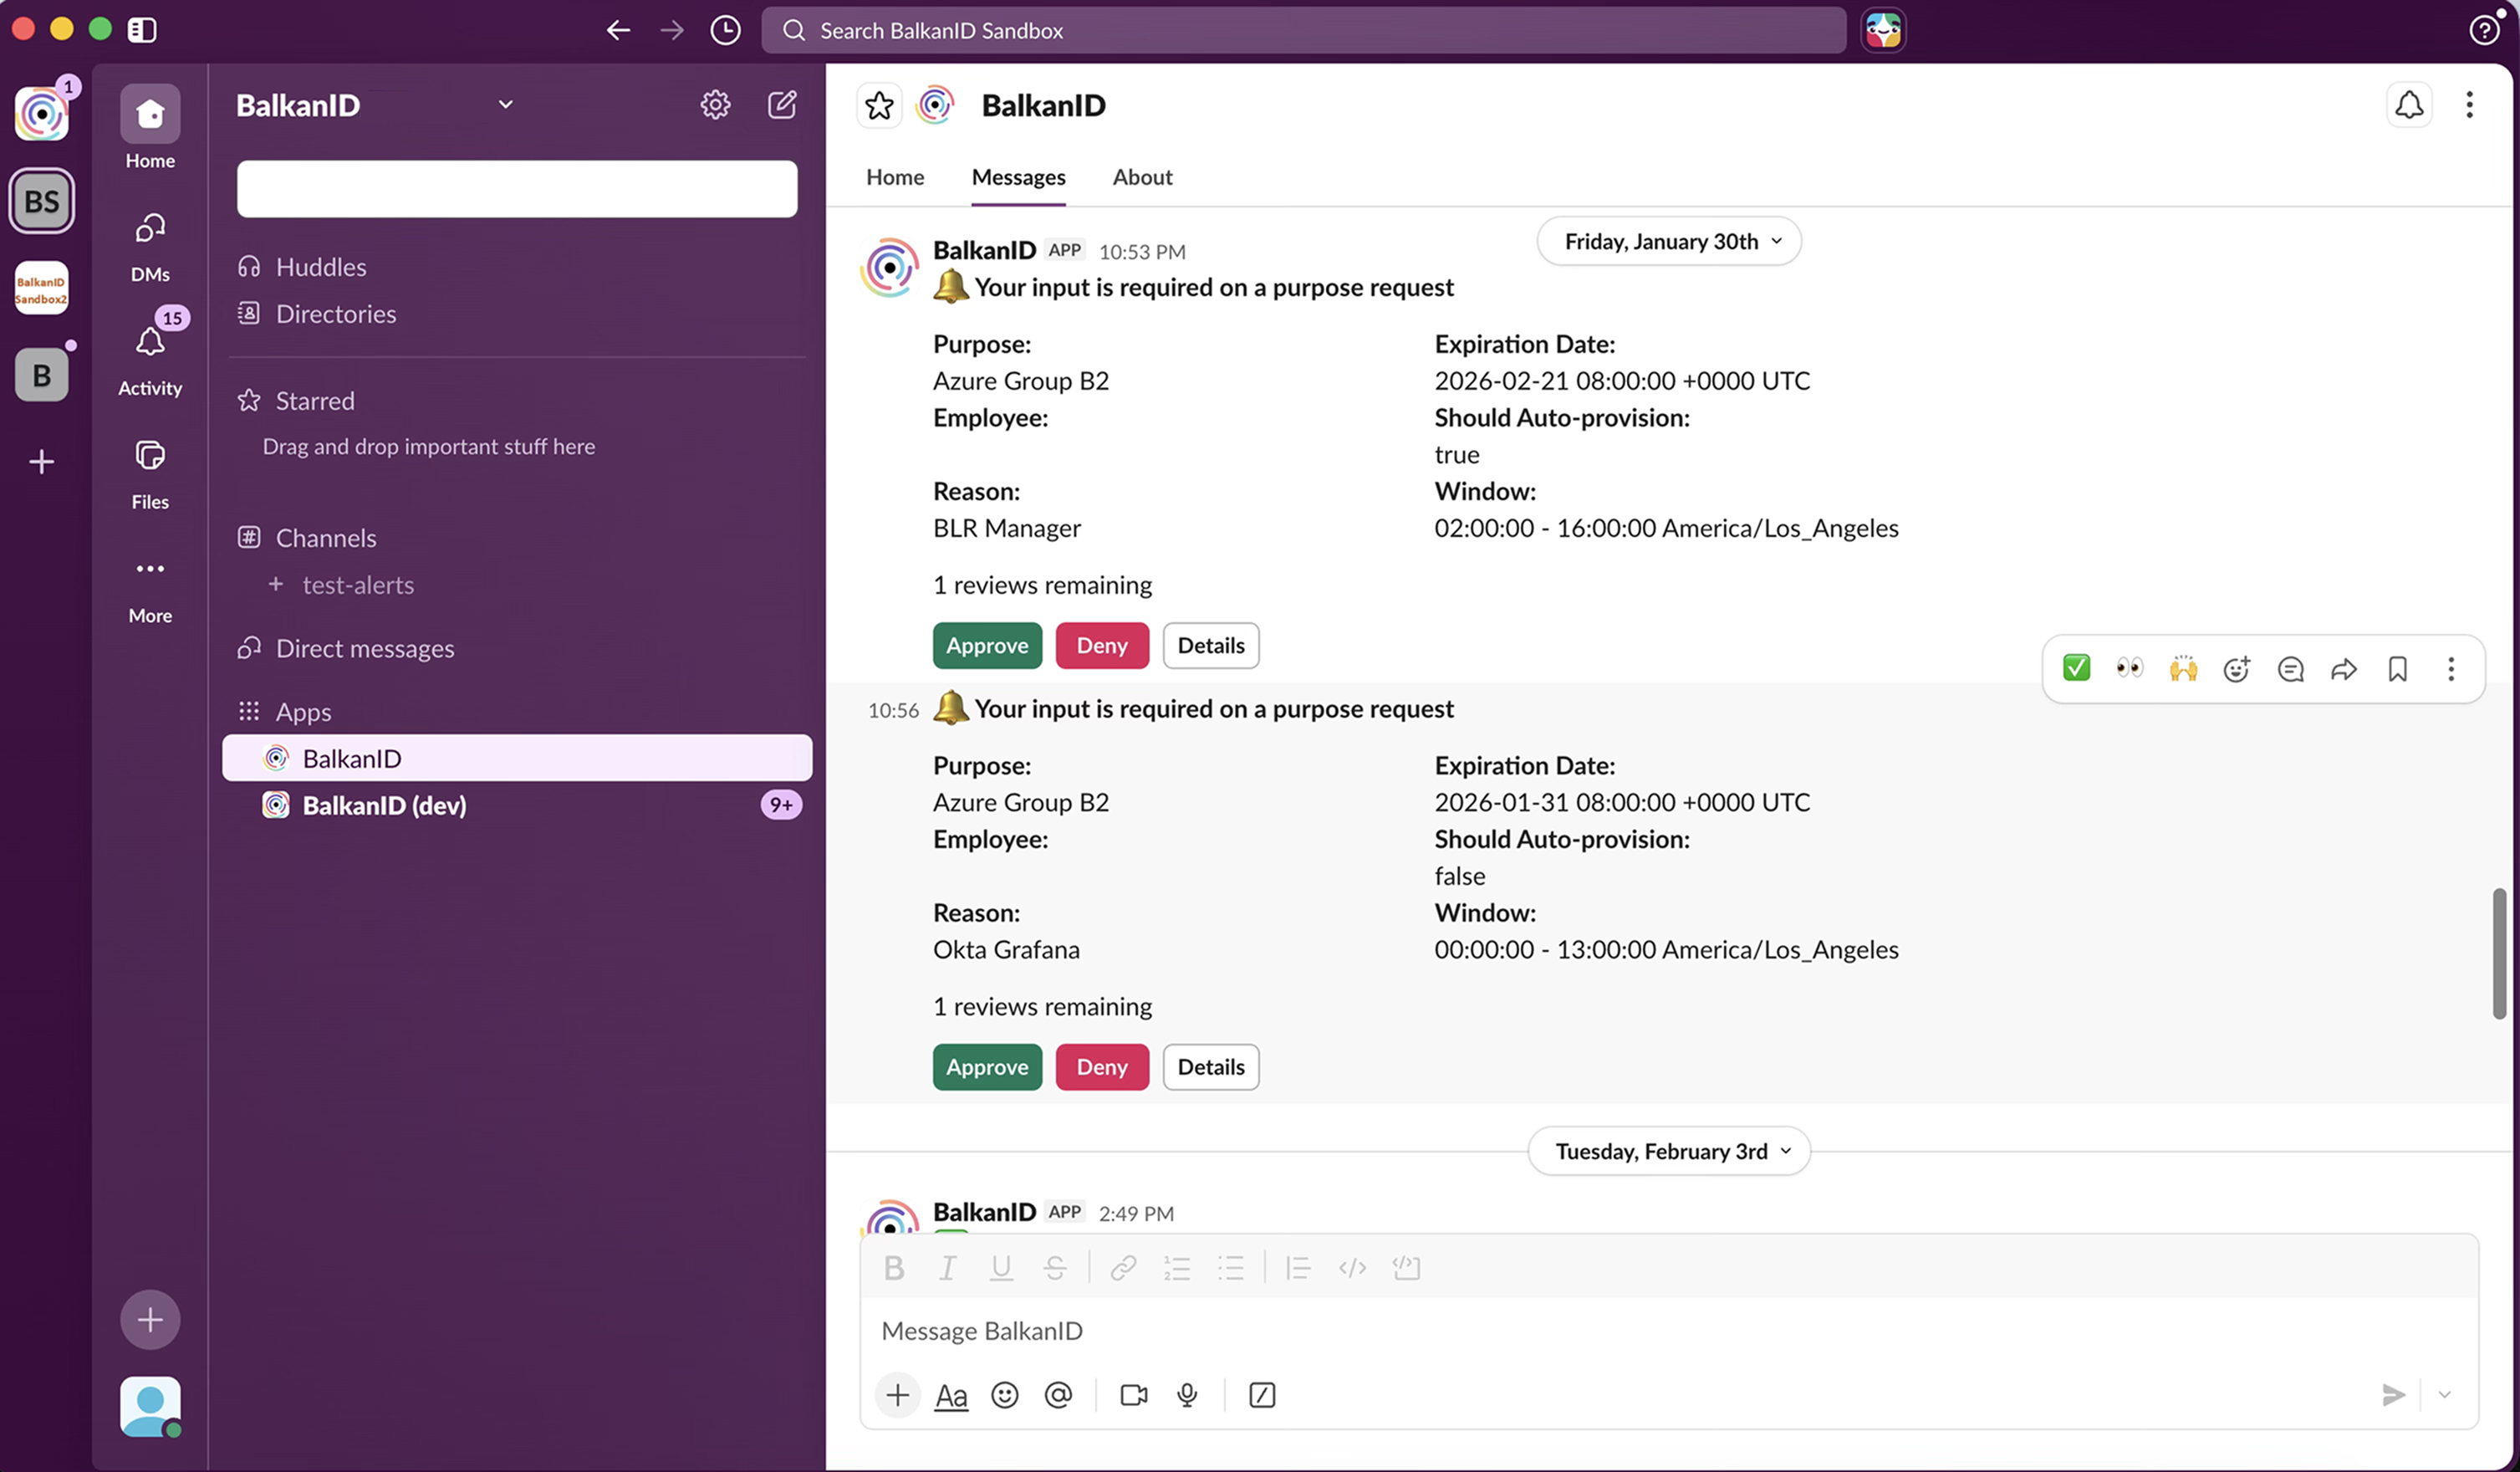Deny the BLR Manager purpose request
The width and height of the screenshot is (2520, 1472).
(1101, 645)
